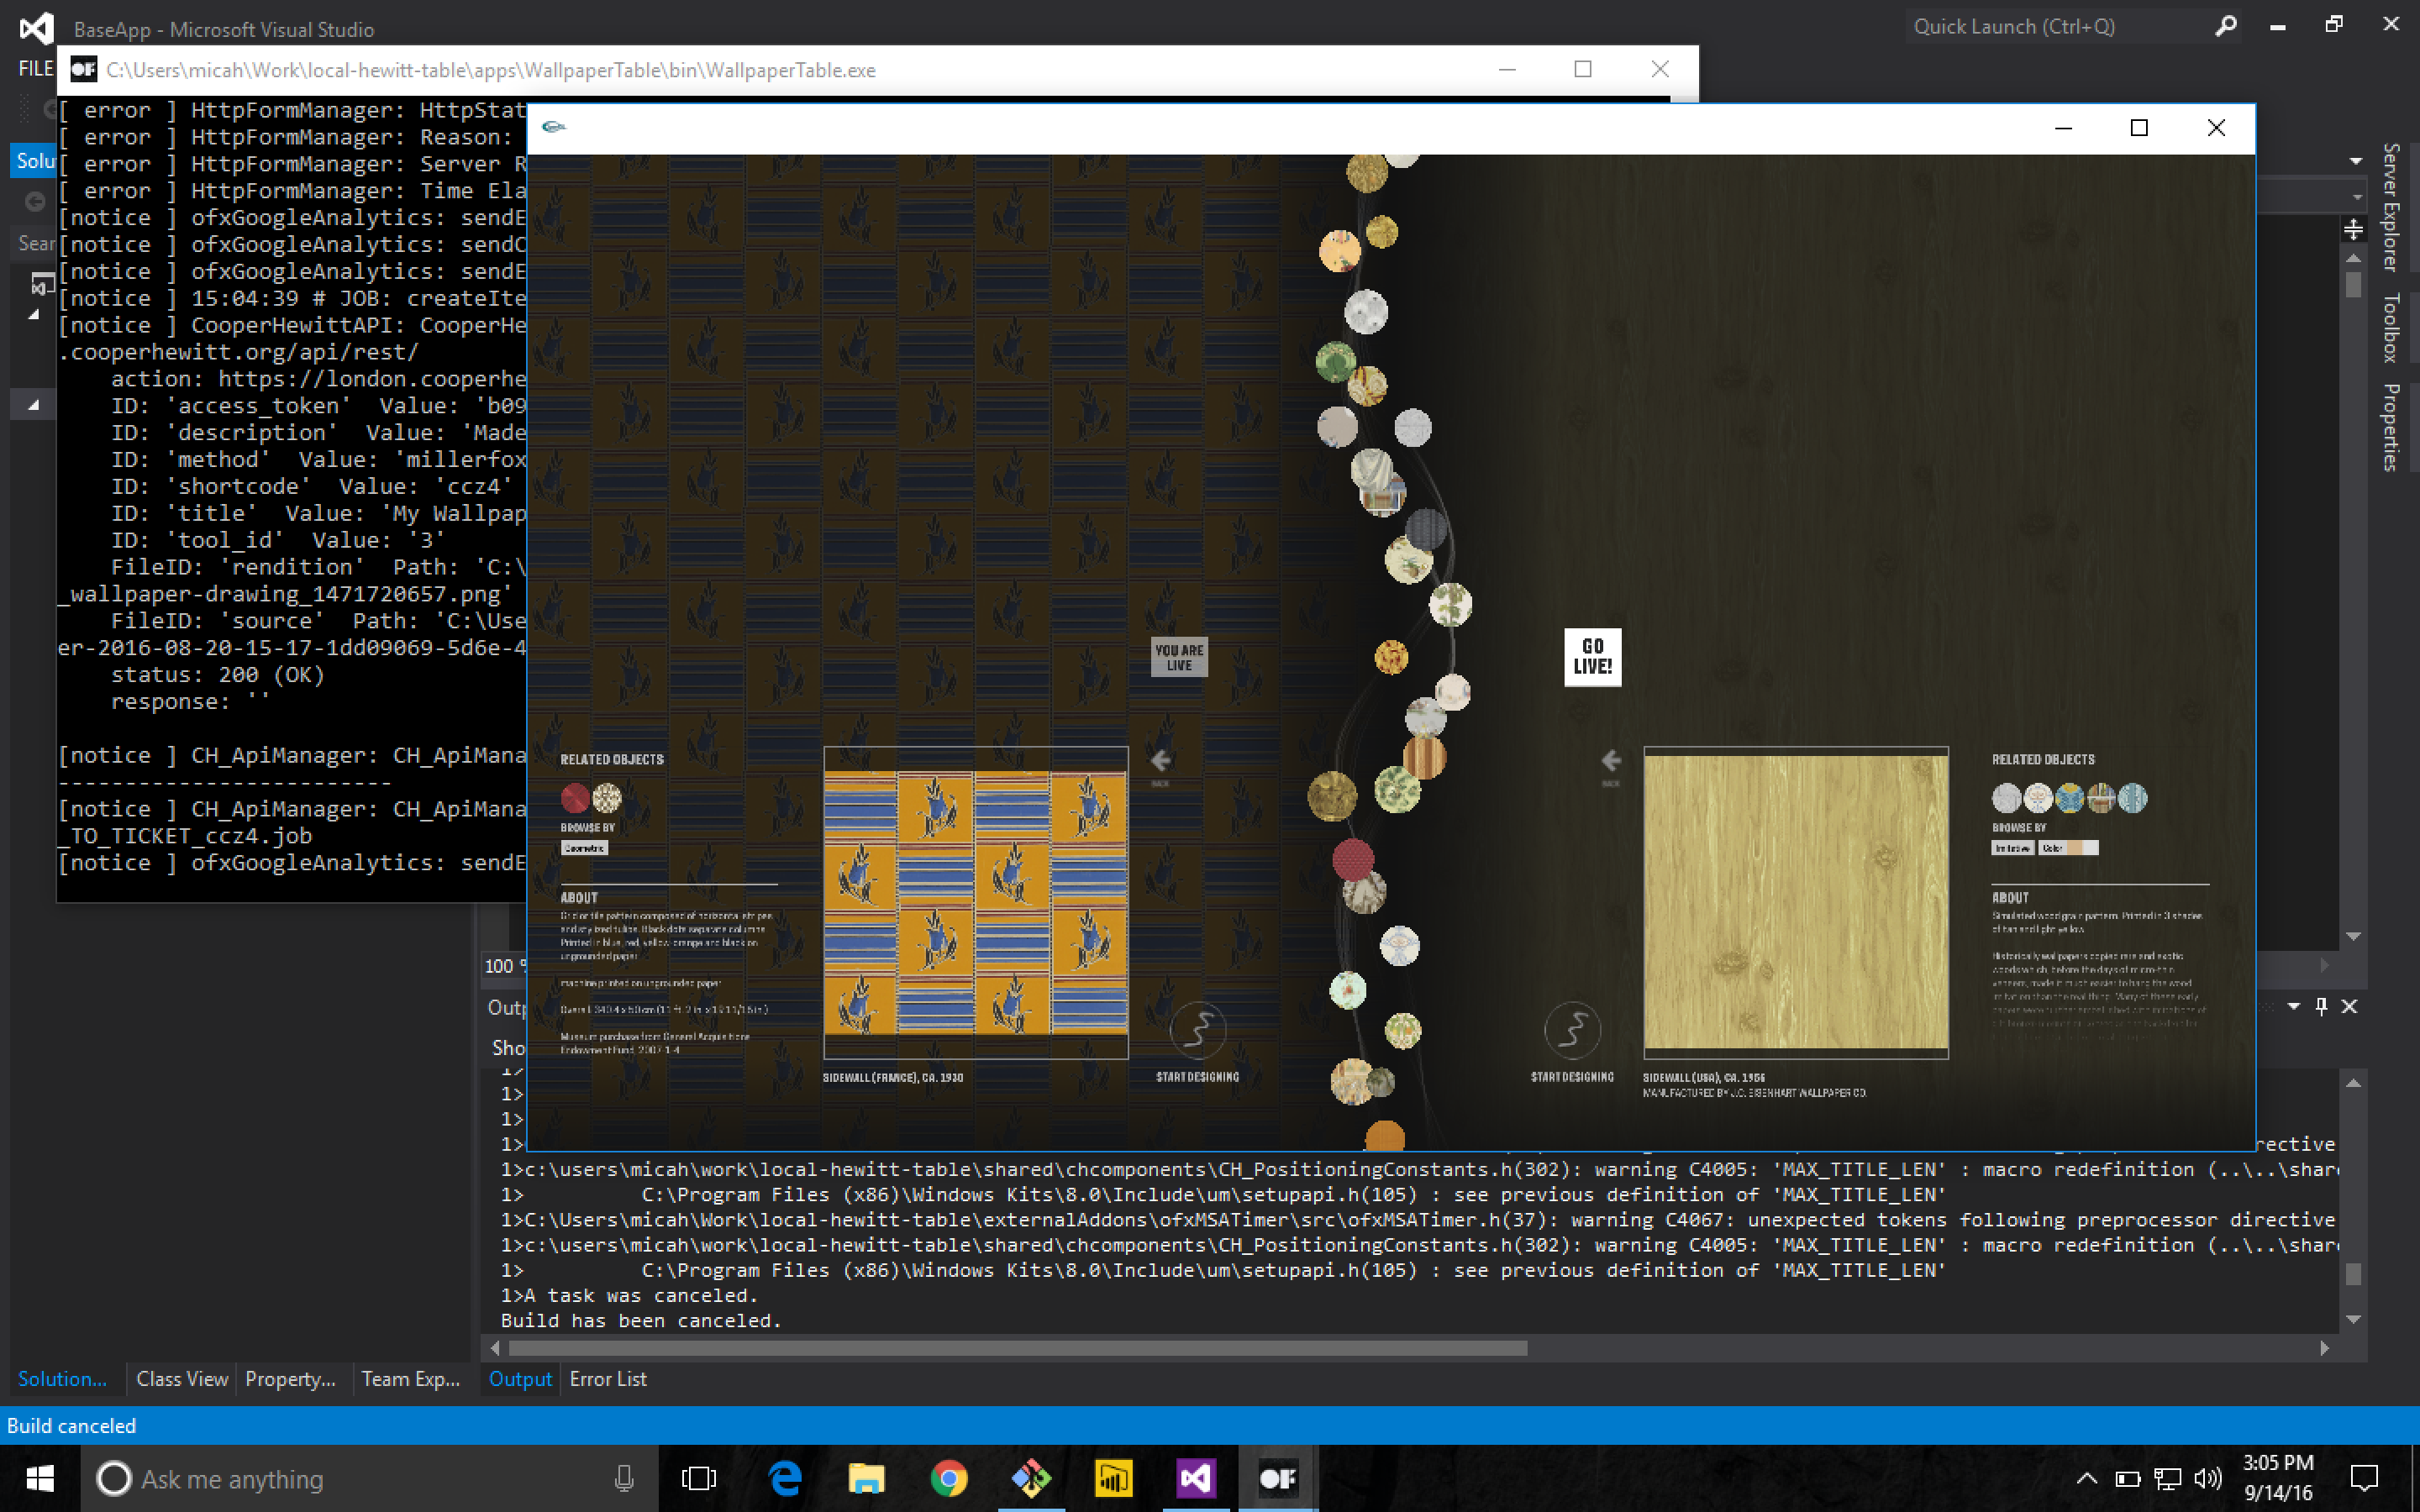This screenshot has width=2420, height=1512.
Task: Close the Output window panel
Action: click(x=2350, y=1007)
